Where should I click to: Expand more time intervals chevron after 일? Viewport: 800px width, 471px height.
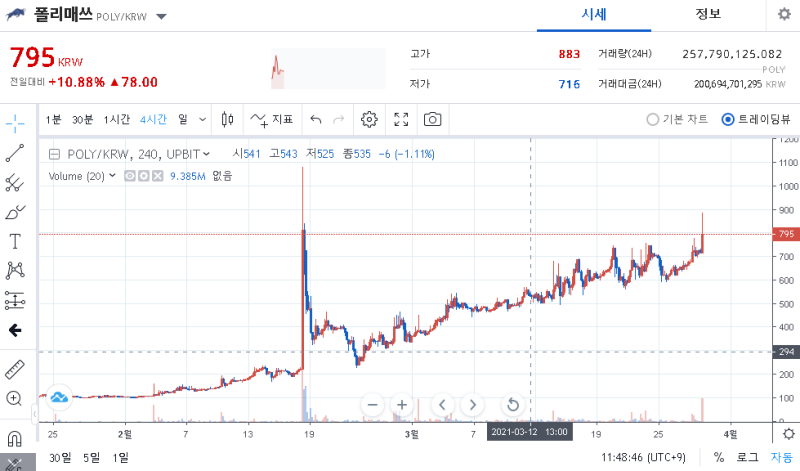(202, 120)
